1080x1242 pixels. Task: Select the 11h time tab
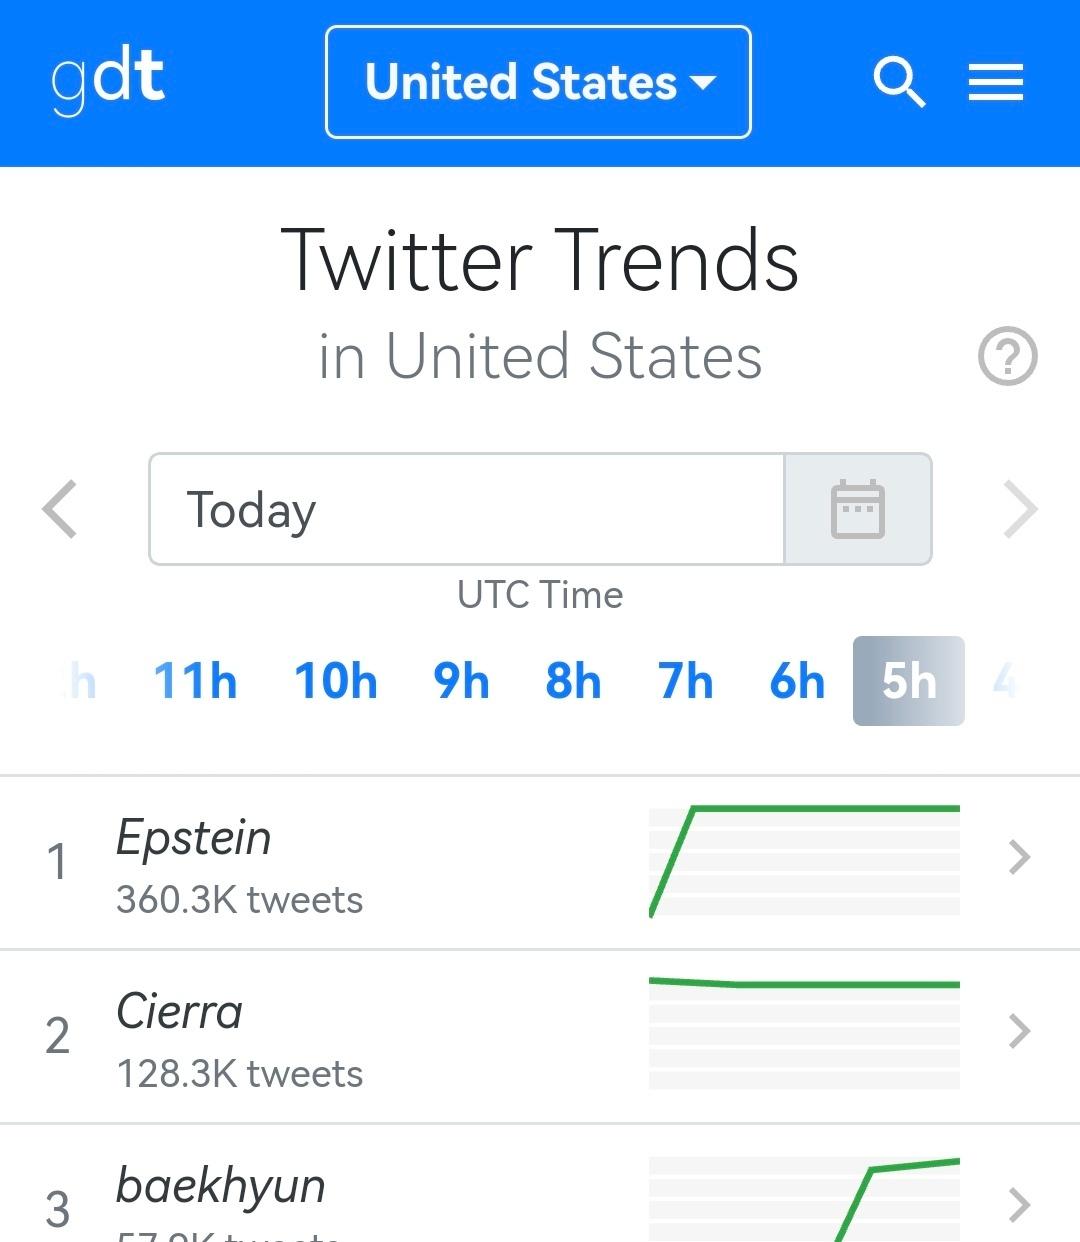point(195,682)
